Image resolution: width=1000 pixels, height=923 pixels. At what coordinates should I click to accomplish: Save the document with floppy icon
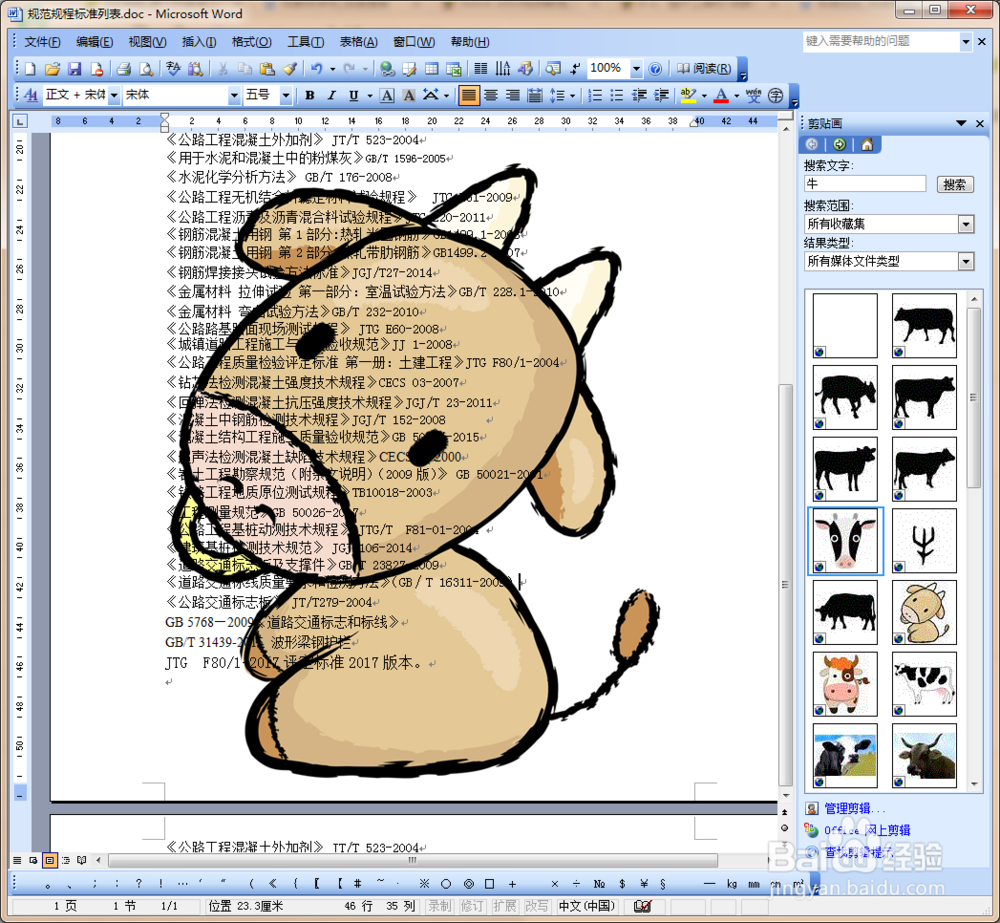pyautogui.click(x=75, y=68)
